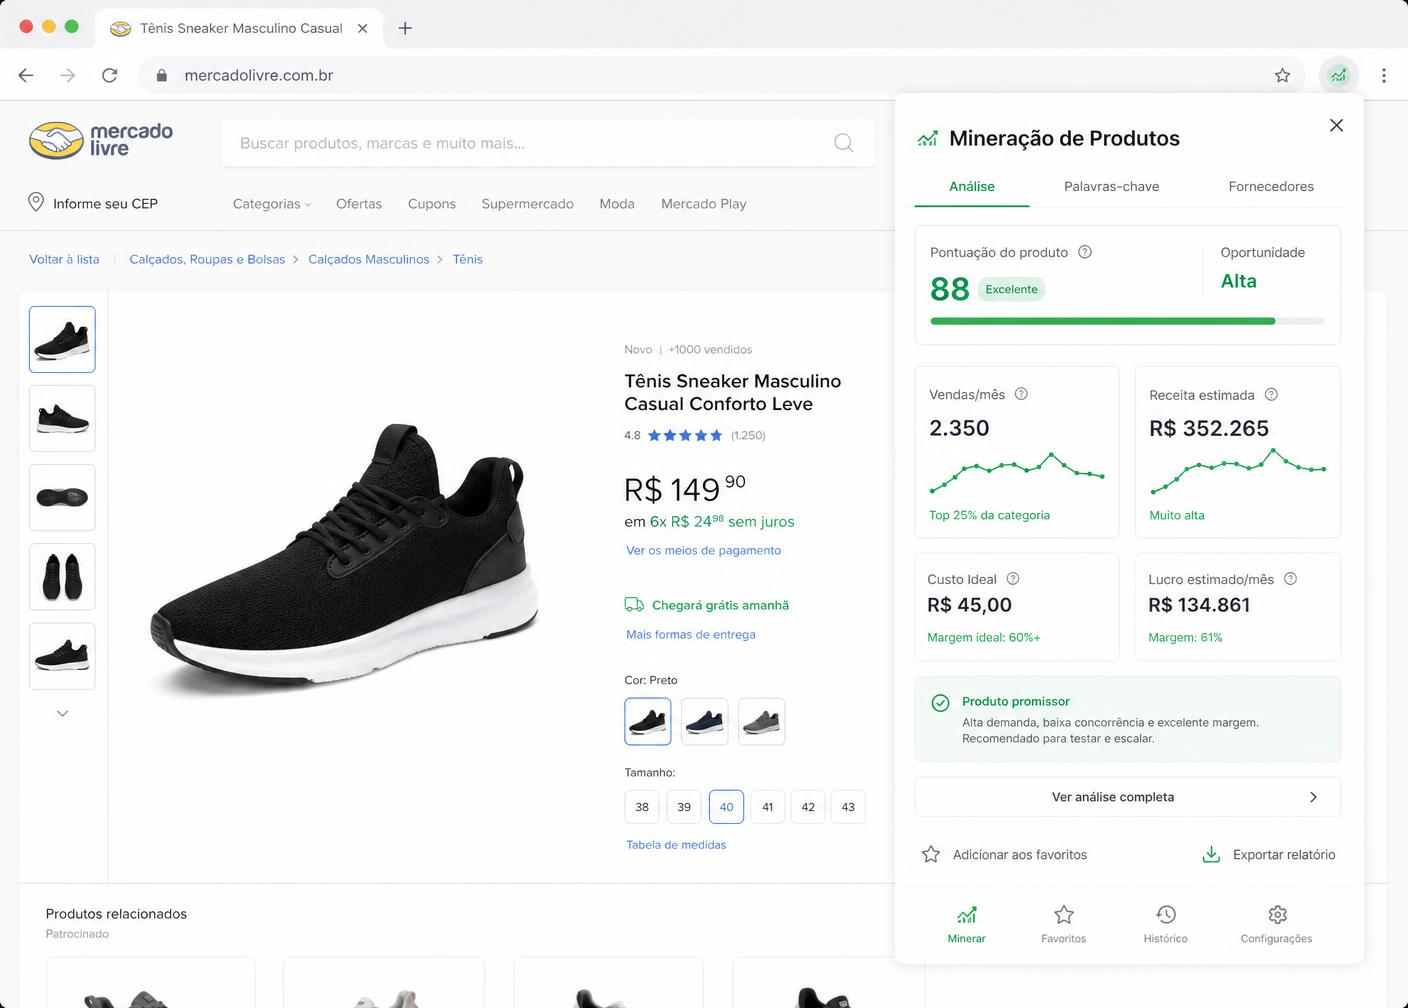Viewport: 1408px width, 1008px height.
Task: Bookmark this page with the star icon
Action: click(x=1282, y=75)
